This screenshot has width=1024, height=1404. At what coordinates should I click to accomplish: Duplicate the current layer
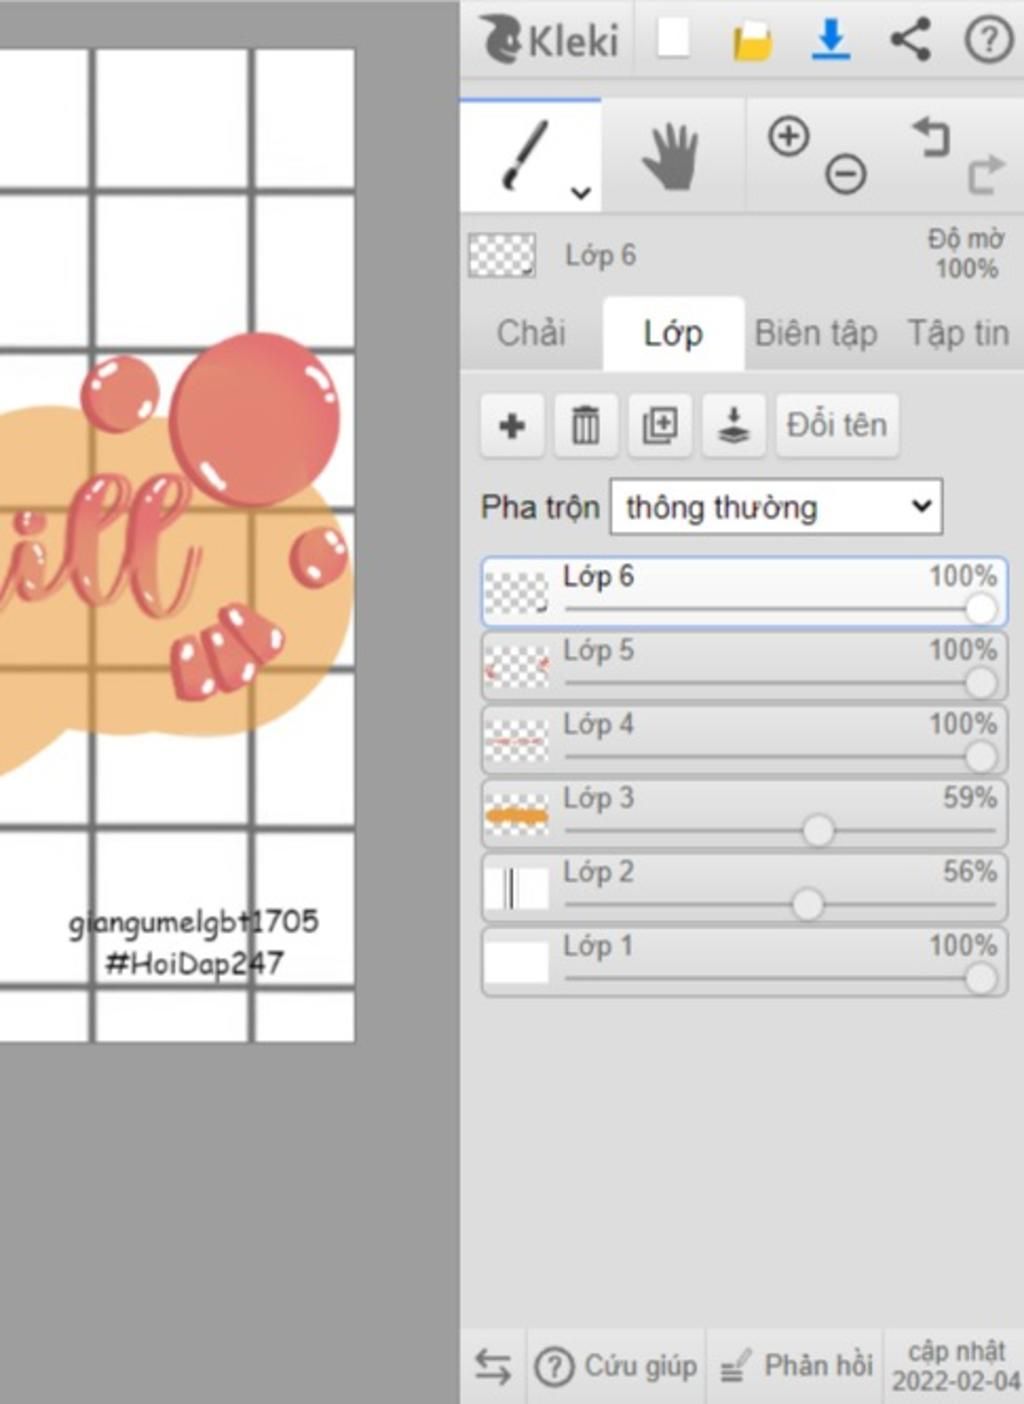[660, 426]
